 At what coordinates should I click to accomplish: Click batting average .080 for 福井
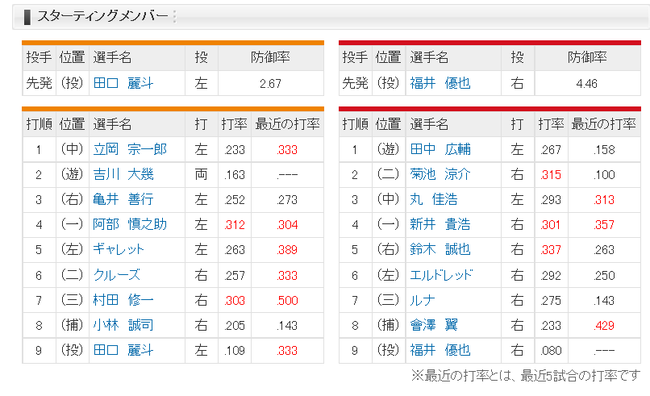(551, 351)
